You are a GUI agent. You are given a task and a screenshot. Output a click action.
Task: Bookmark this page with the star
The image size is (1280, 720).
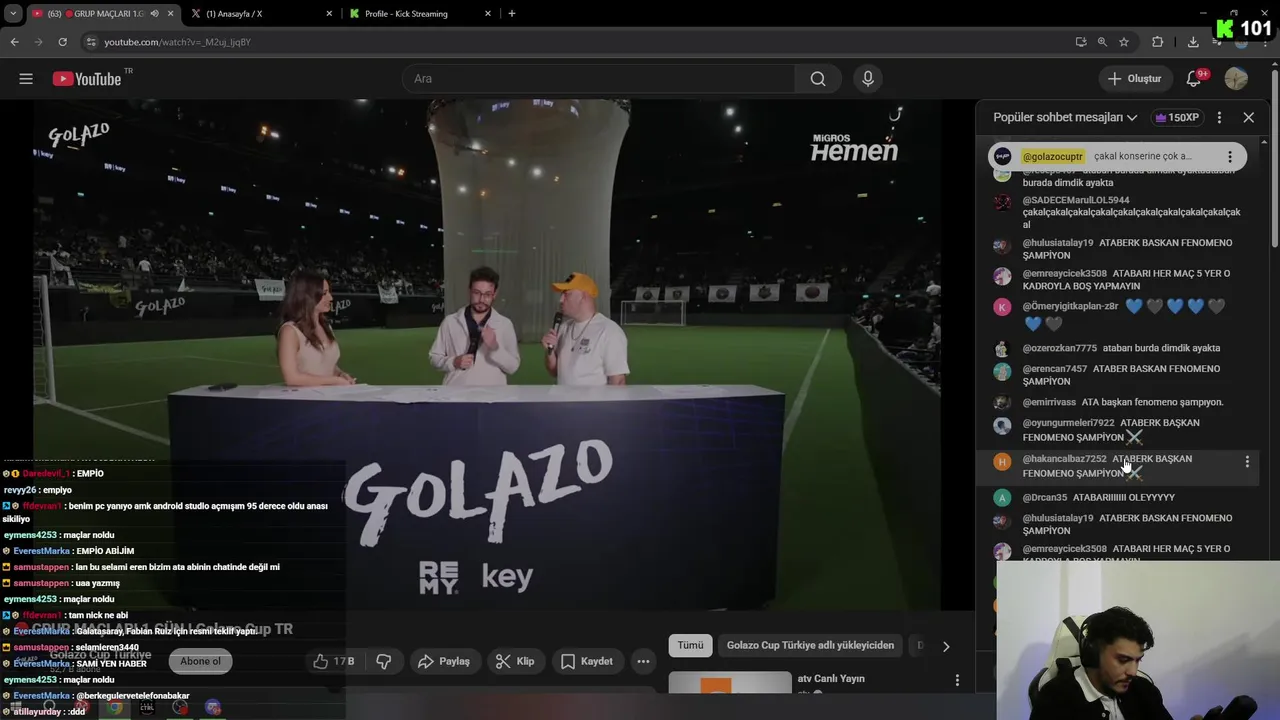pos(1124,42)
